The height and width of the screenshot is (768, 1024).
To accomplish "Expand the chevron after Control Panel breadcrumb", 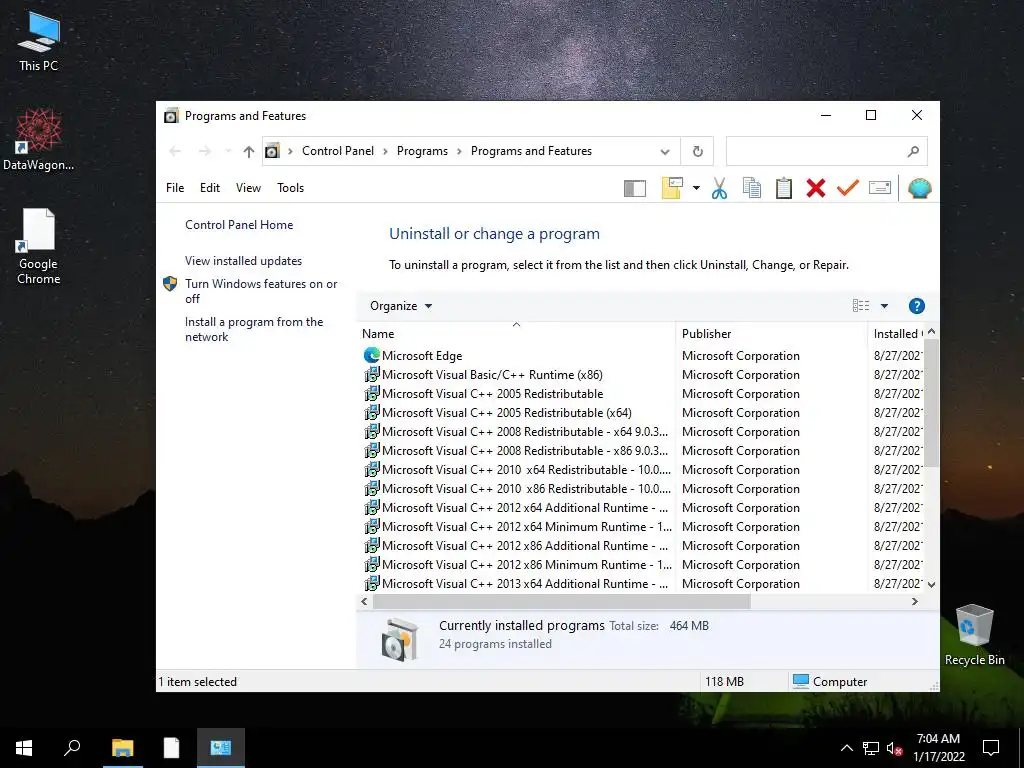I will 385,152.
